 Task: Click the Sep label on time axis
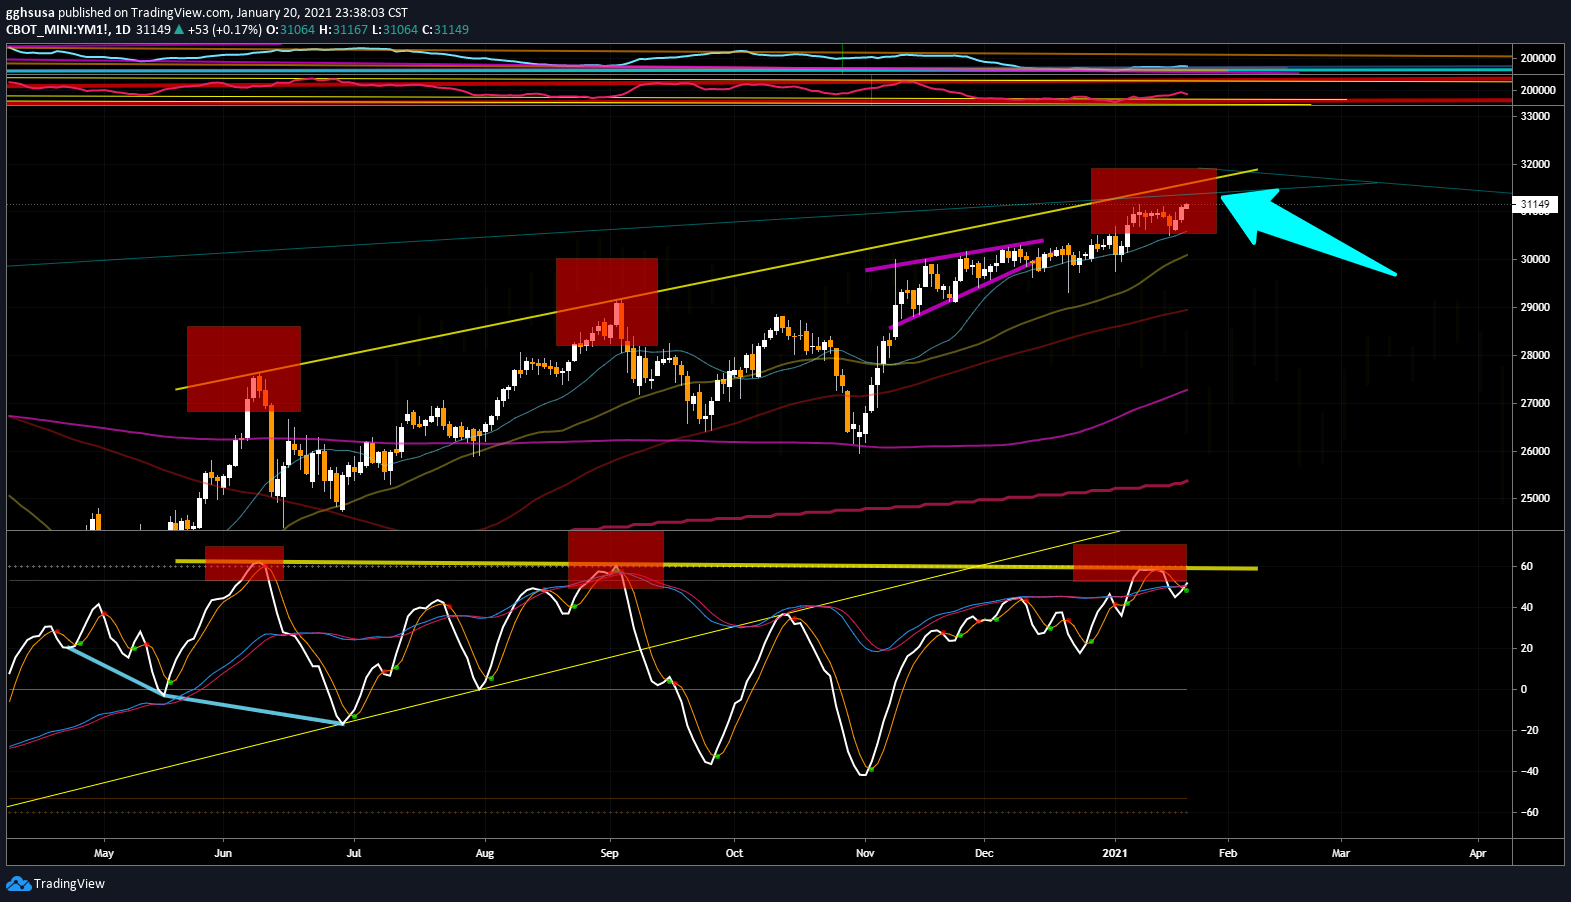(609, 853)
